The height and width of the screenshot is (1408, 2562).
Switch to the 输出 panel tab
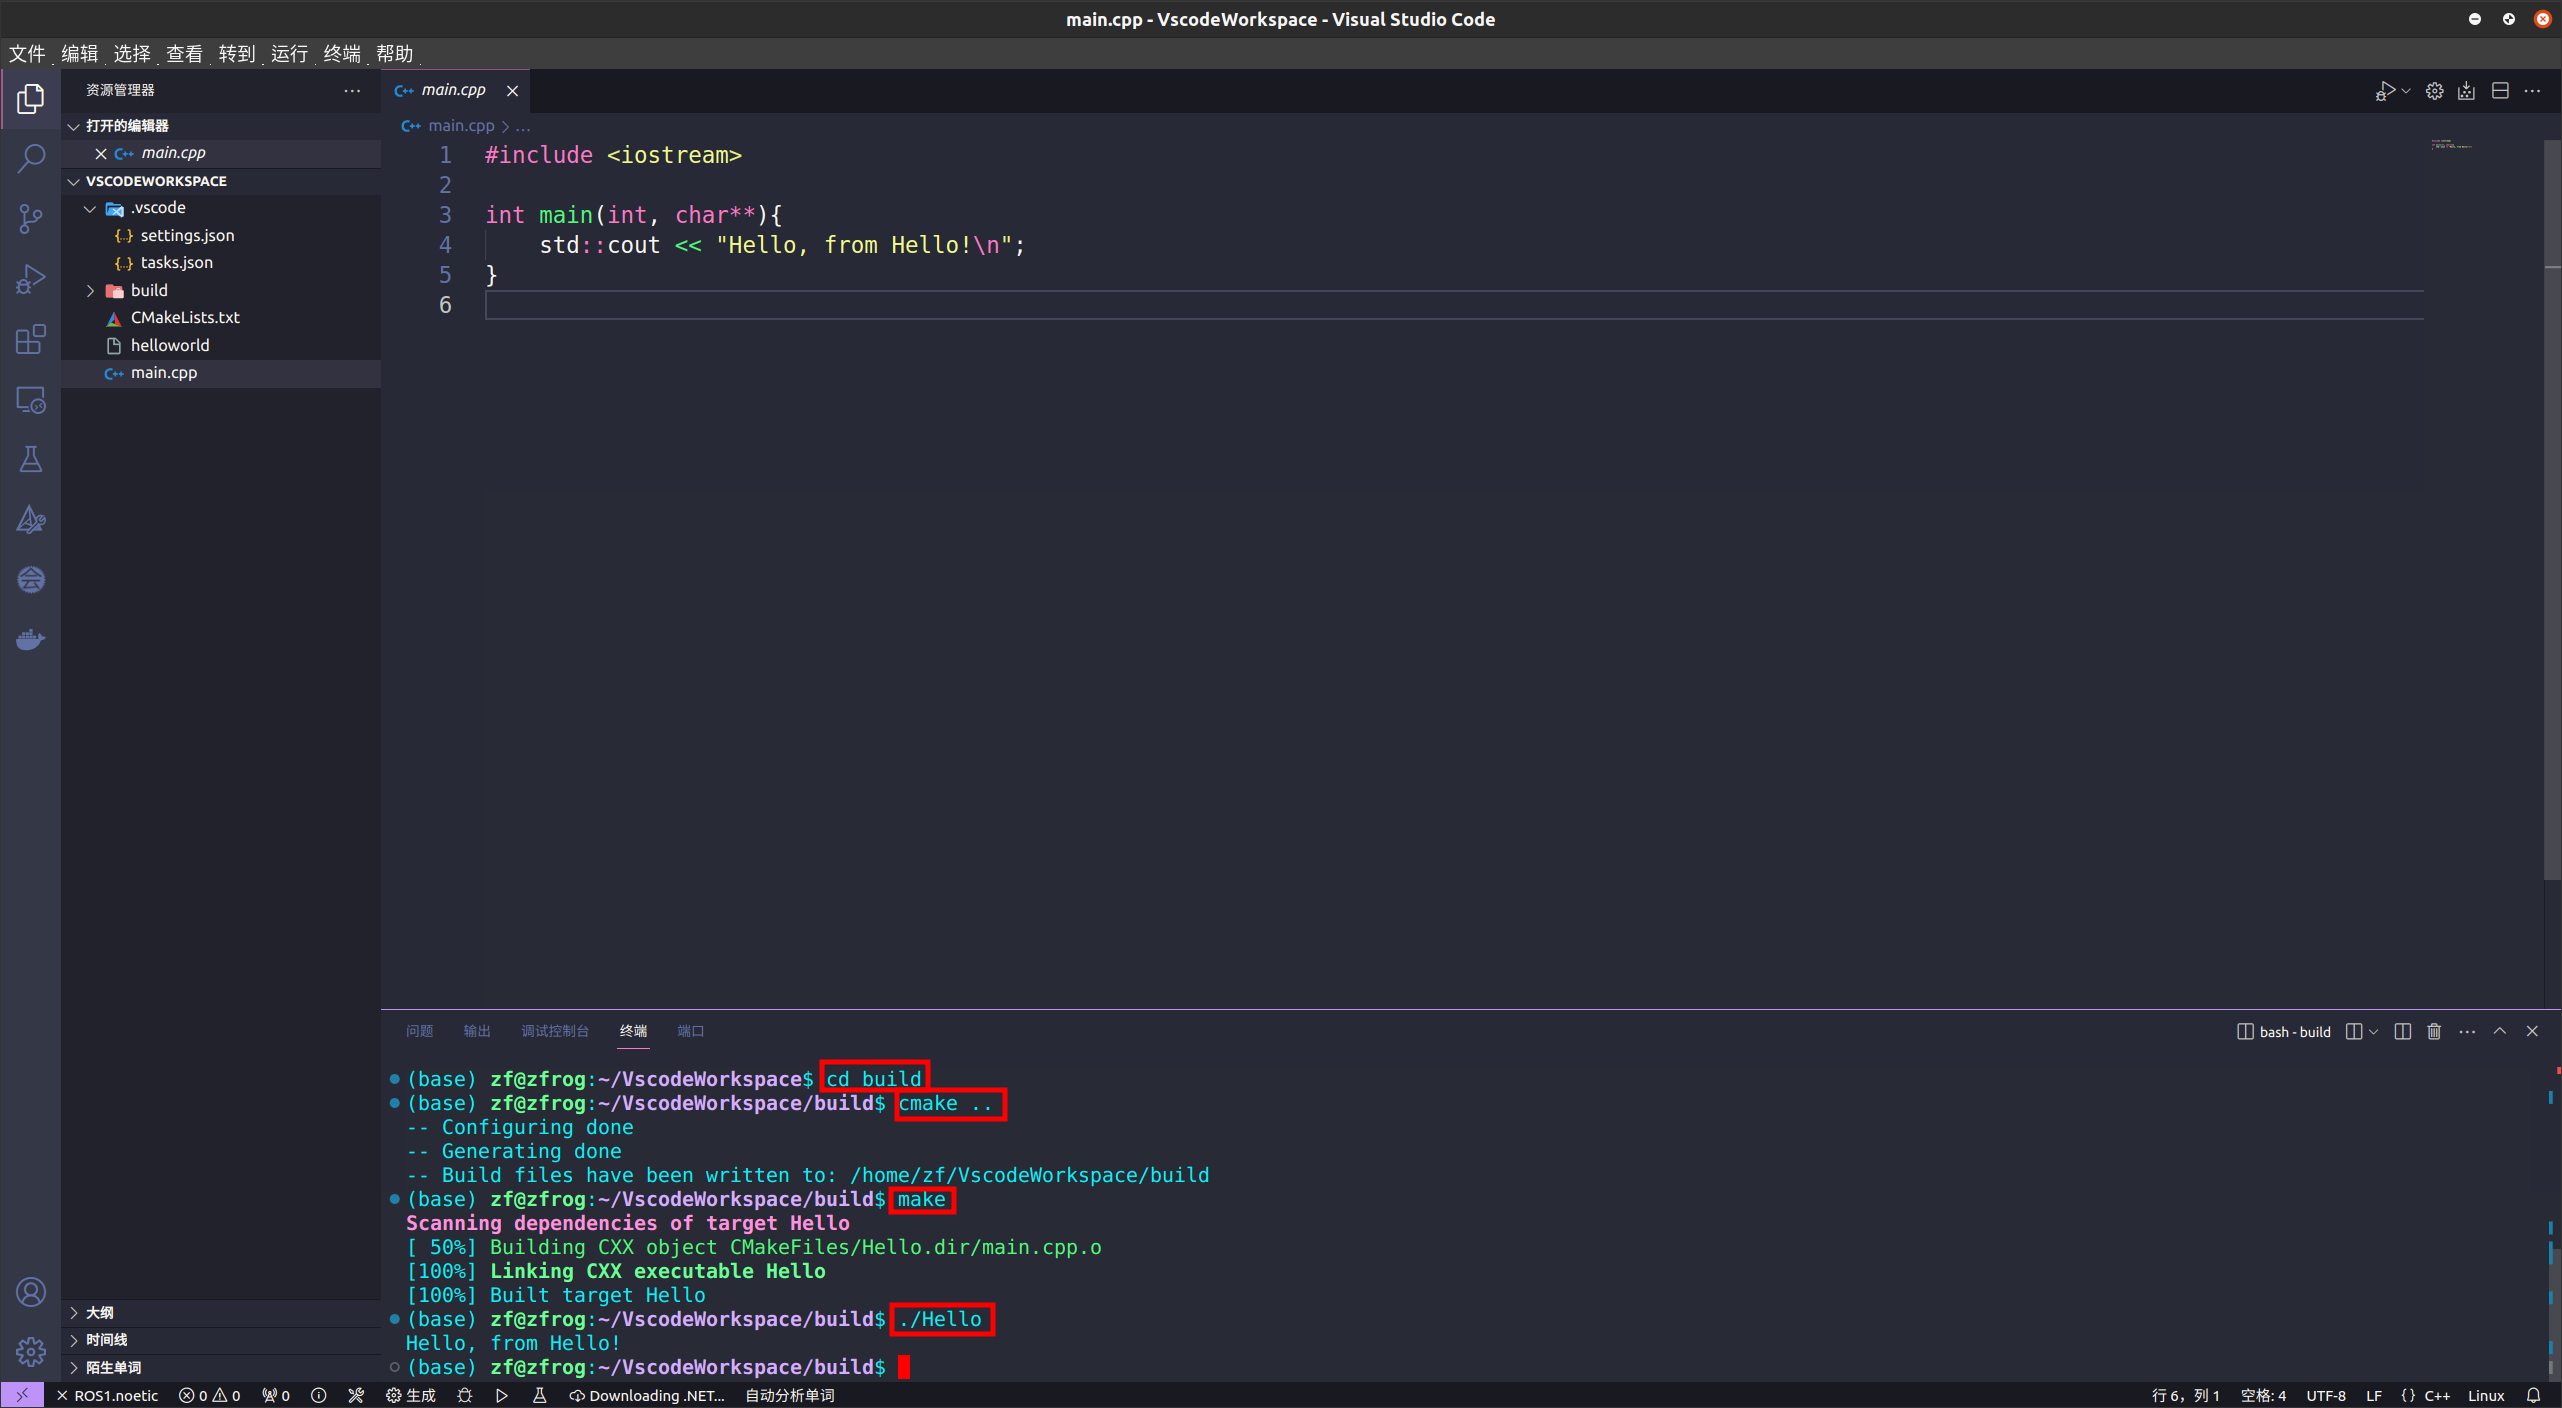coord(476,1031)
